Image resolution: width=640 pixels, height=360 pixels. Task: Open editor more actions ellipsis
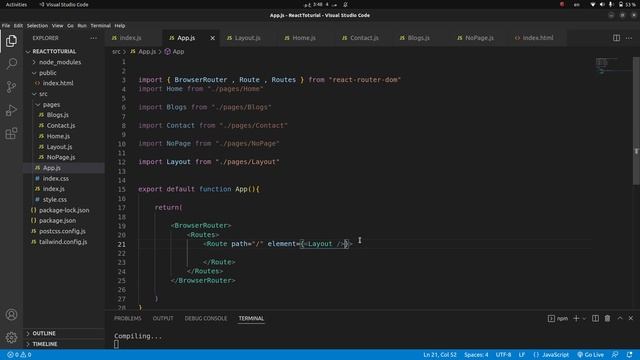tap(629, 38)
